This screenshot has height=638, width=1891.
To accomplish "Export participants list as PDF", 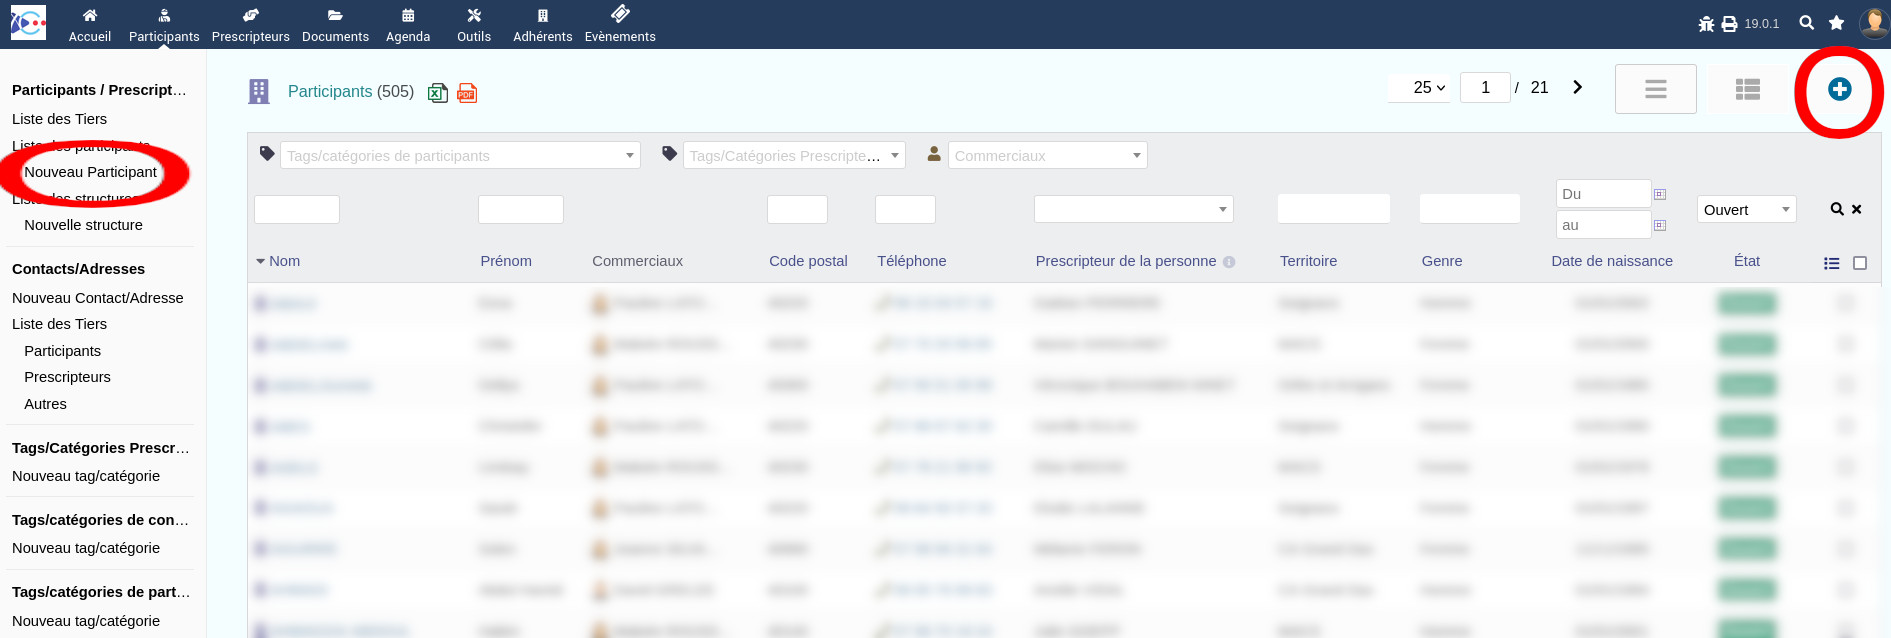I will click(467, 93).
